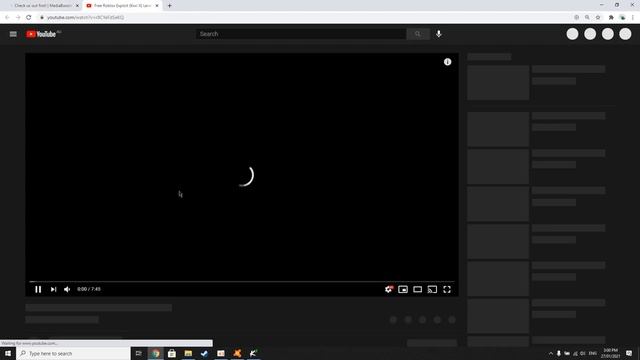Open the taskbar clock and date

[610, 353]
